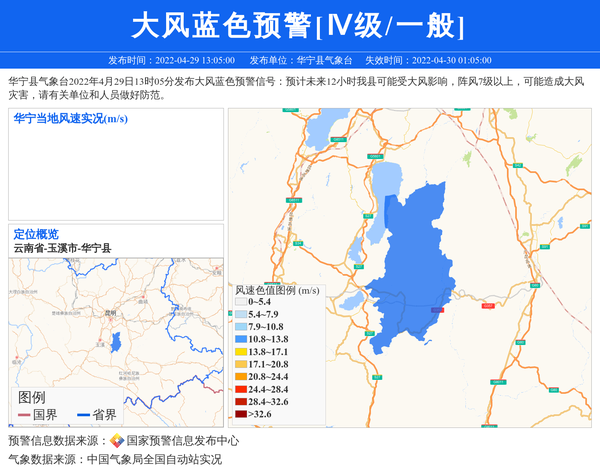Select the >32.6 dark red legend swatch

[x=240, y=413]
